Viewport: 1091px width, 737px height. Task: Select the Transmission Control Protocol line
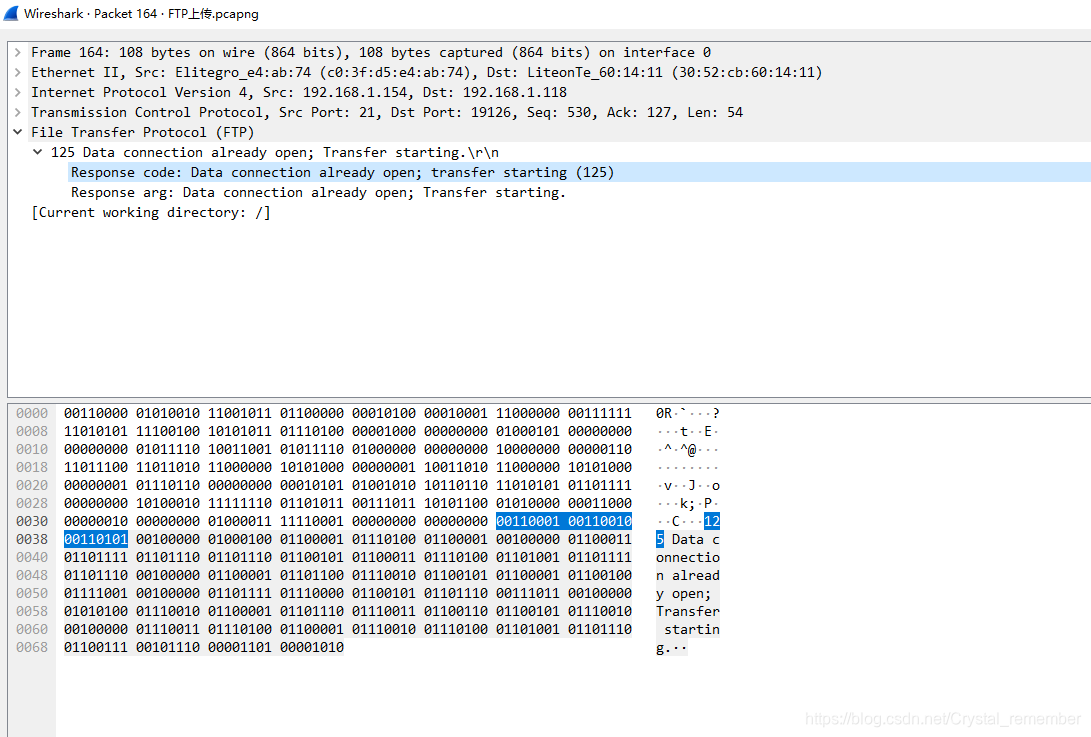pos(387,113)
